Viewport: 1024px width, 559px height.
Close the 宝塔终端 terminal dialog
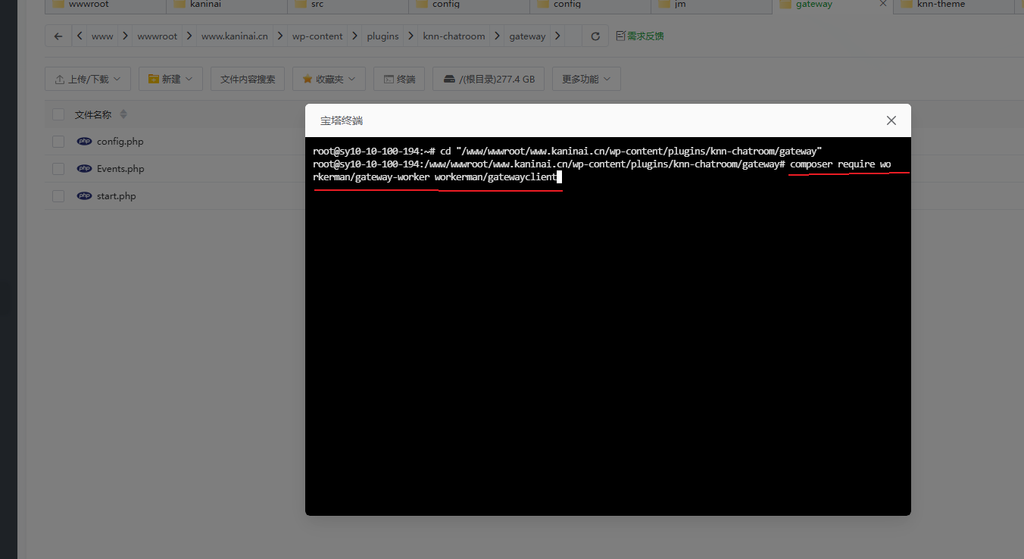(891, 121)
